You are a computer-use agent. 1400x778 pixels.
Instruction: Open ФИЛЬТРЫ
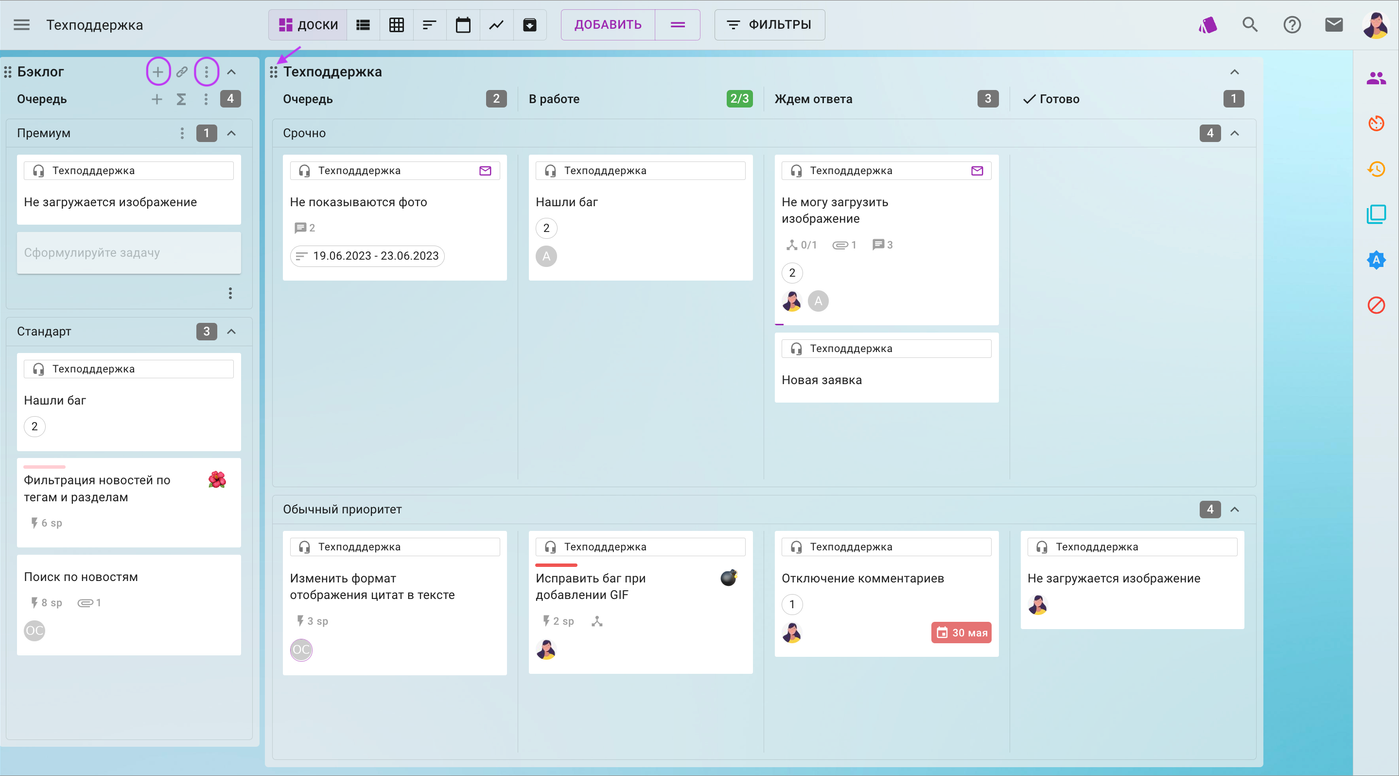point(770,24)
